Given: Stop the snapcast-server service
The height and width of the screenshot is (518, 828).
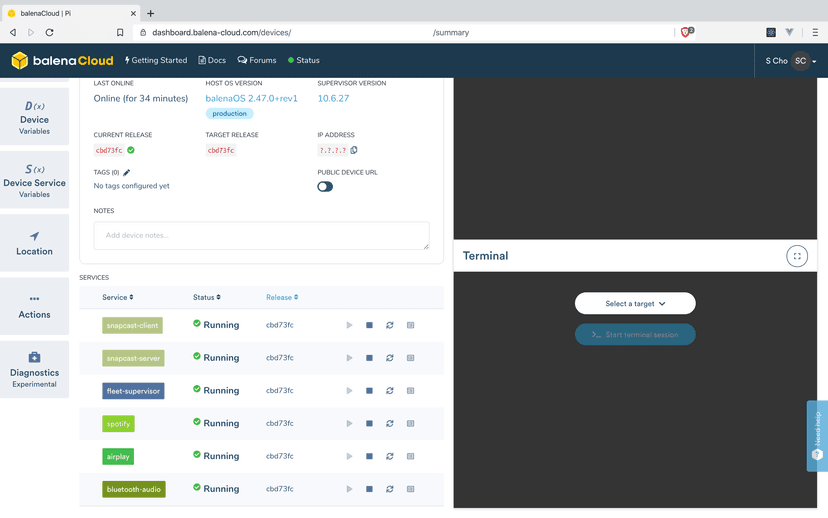Looking at the screenshot, I should pos(370,358).
